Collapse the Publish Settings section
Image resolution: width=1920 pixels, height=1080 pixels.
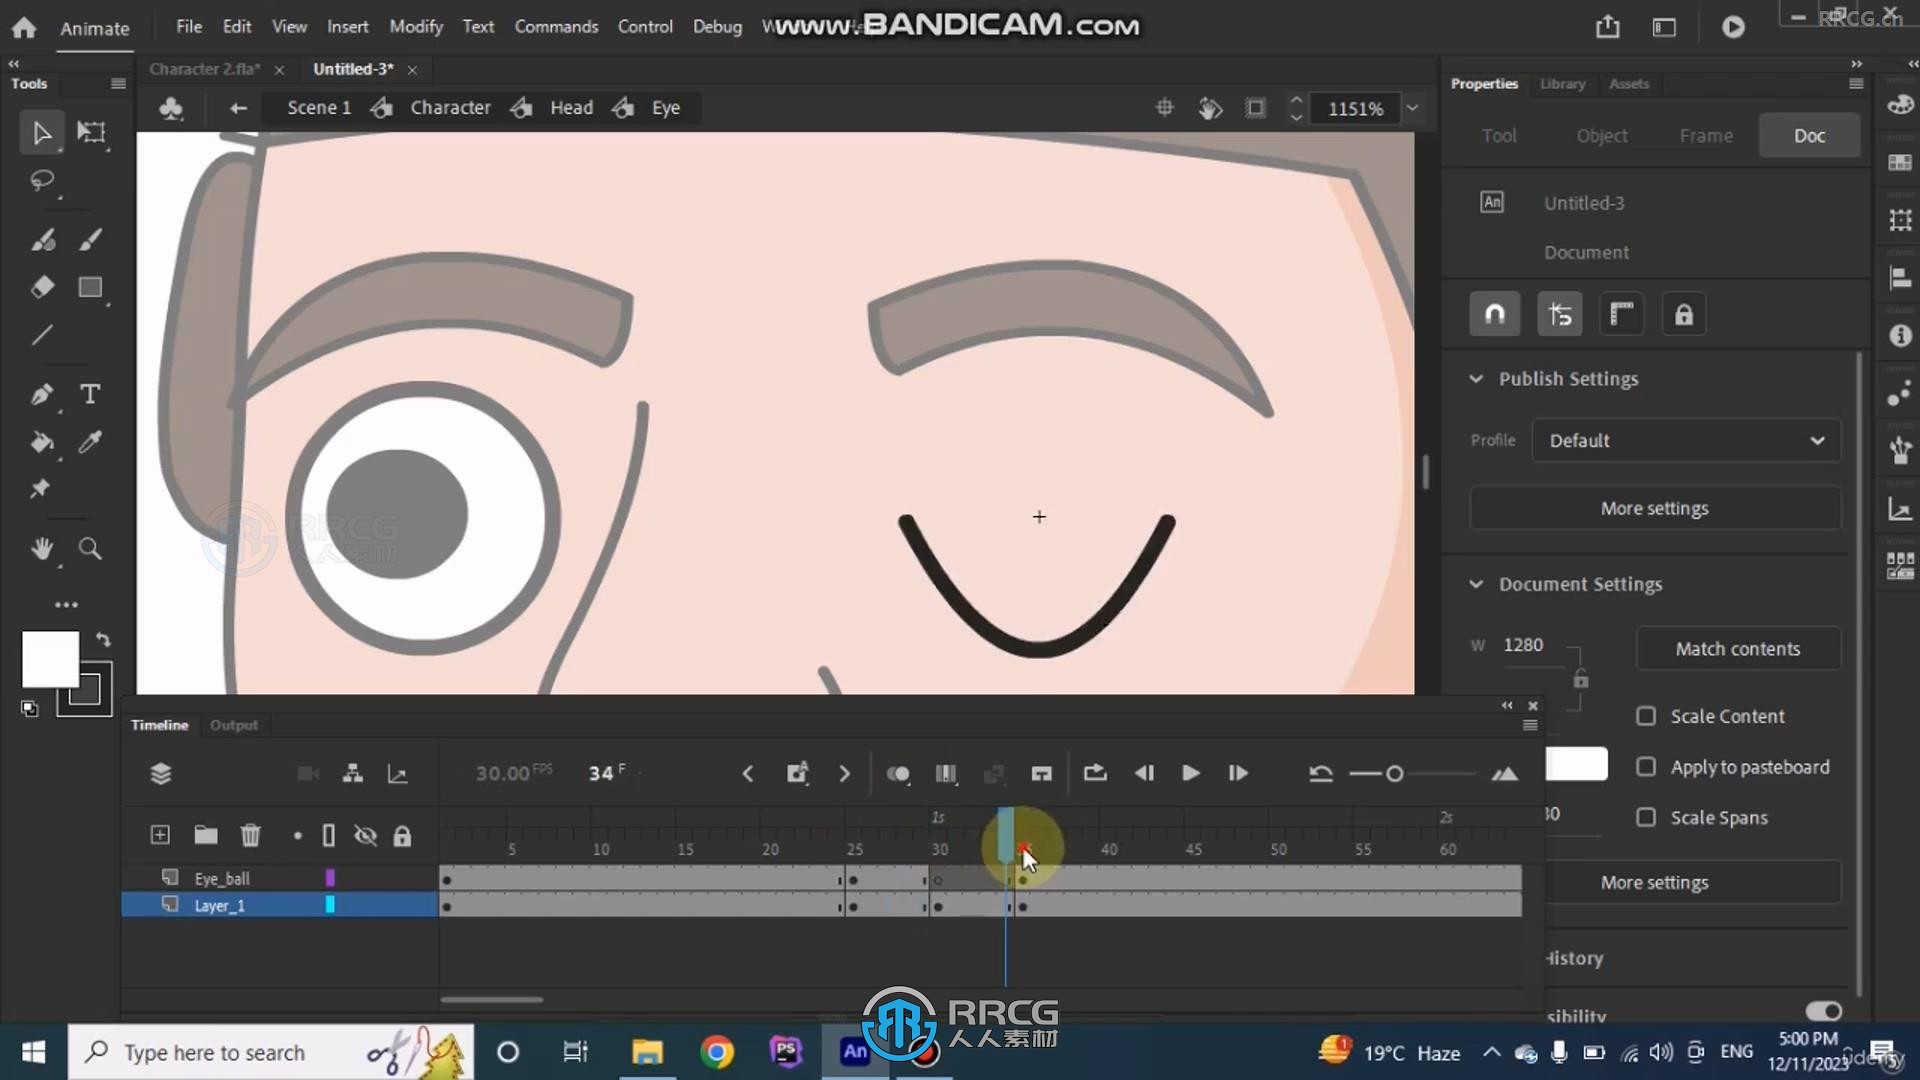tap(1476, 379)
